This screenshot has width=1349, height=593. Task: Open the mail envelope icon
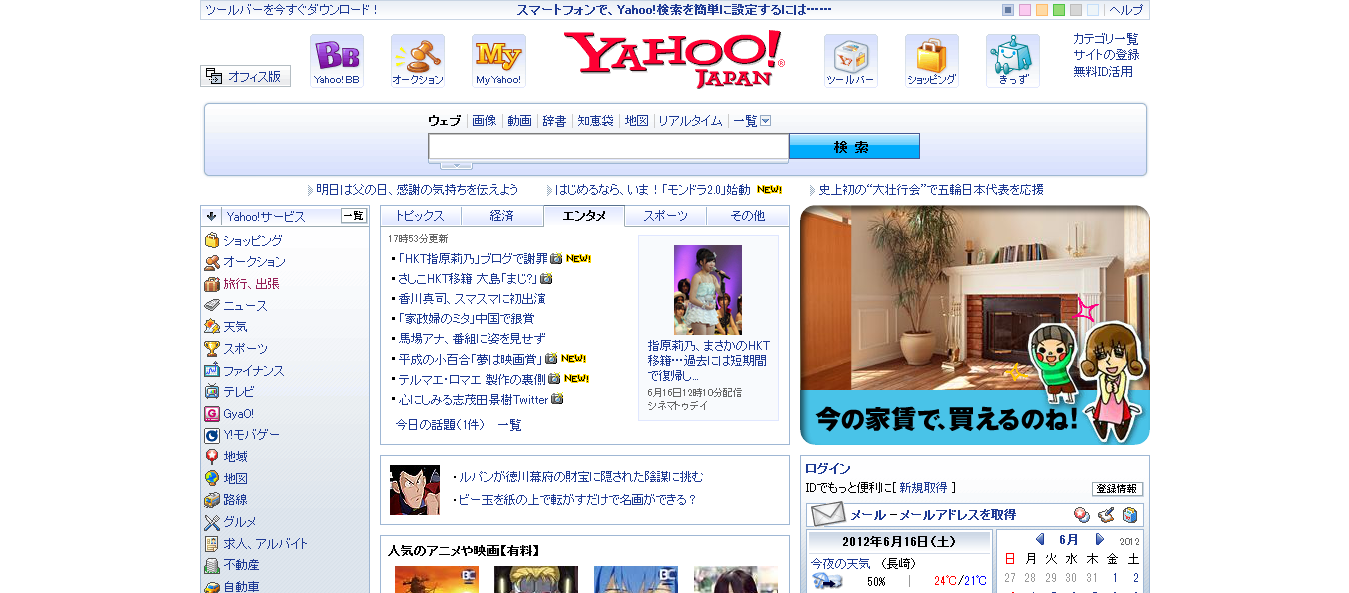pyautogui.click(x=828, y=515)
